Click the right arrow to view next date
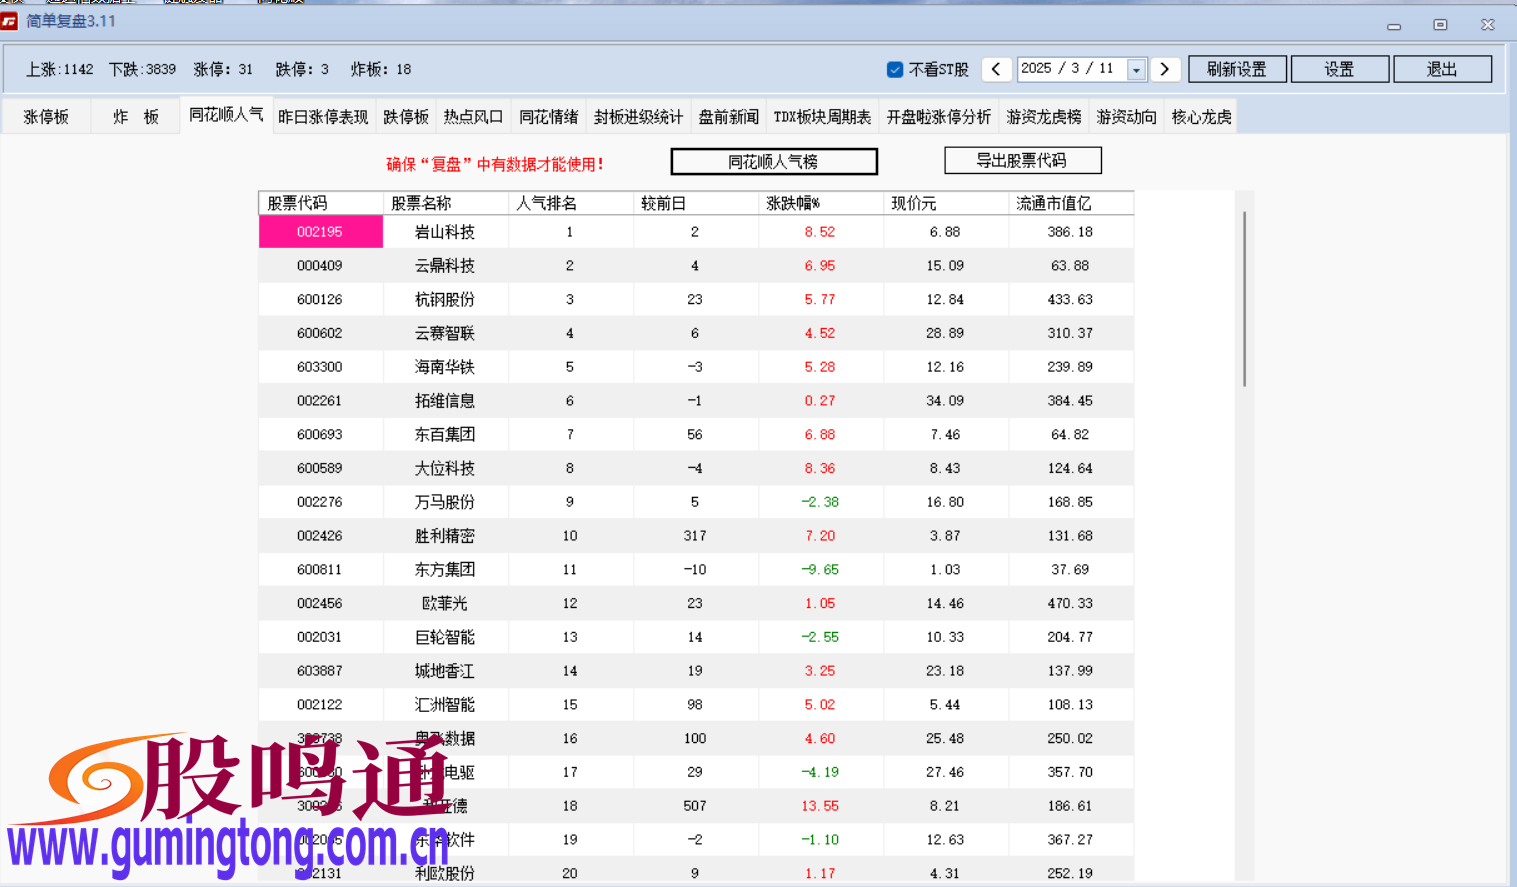 click(1164, 69)
